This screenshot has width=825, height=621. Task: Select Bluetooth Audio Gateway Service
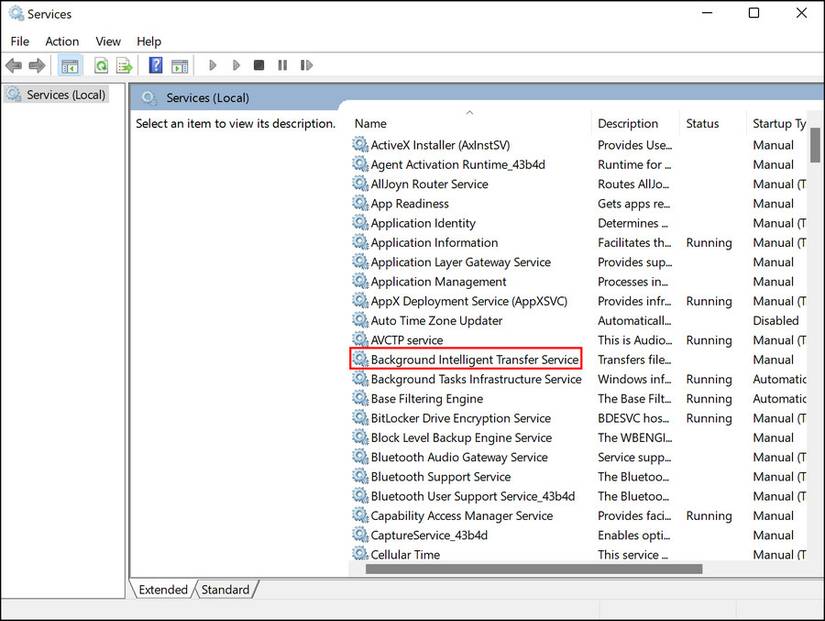tap(459, 456)
